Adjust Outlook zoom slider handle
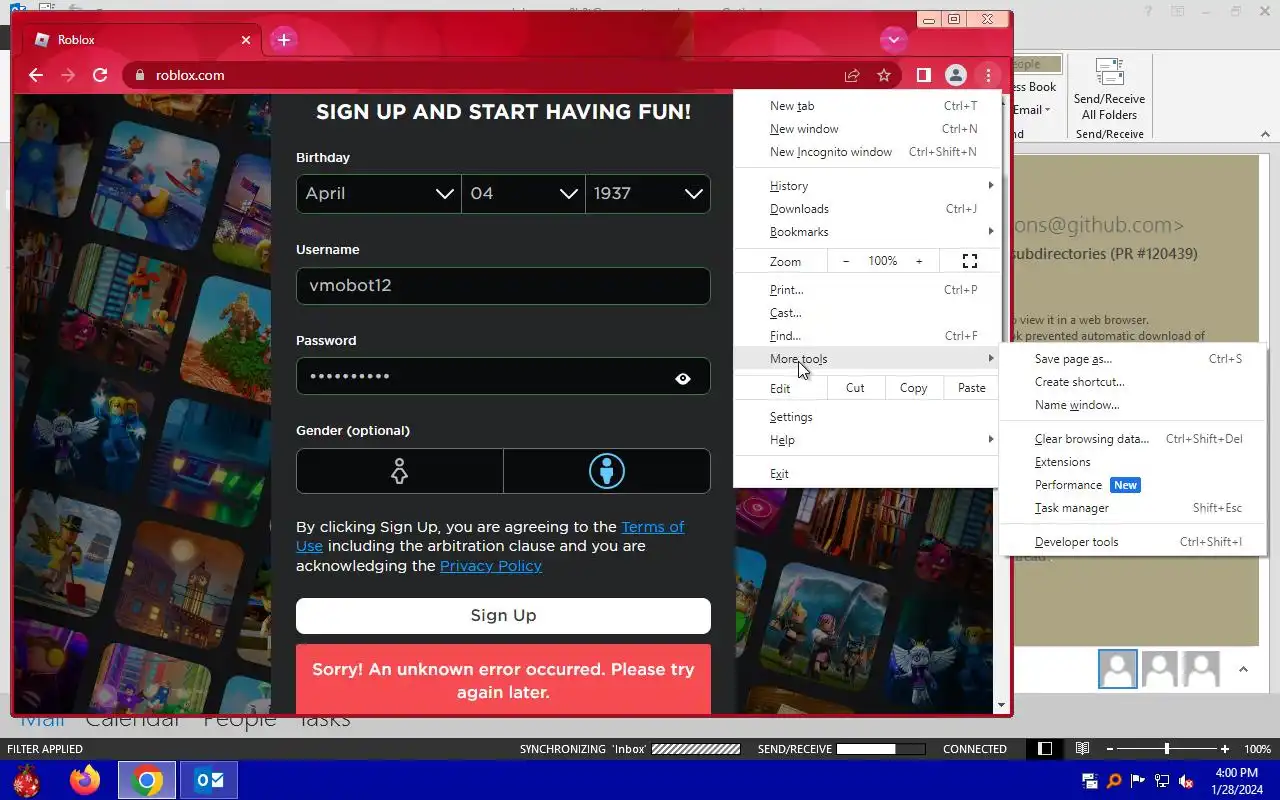This screenshot has height=800, width=1280. coord(1166,749)
